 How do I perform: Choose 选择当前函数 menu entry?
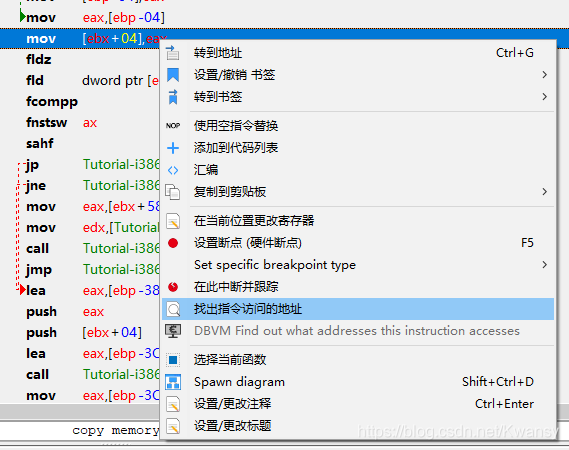(358, 360)
